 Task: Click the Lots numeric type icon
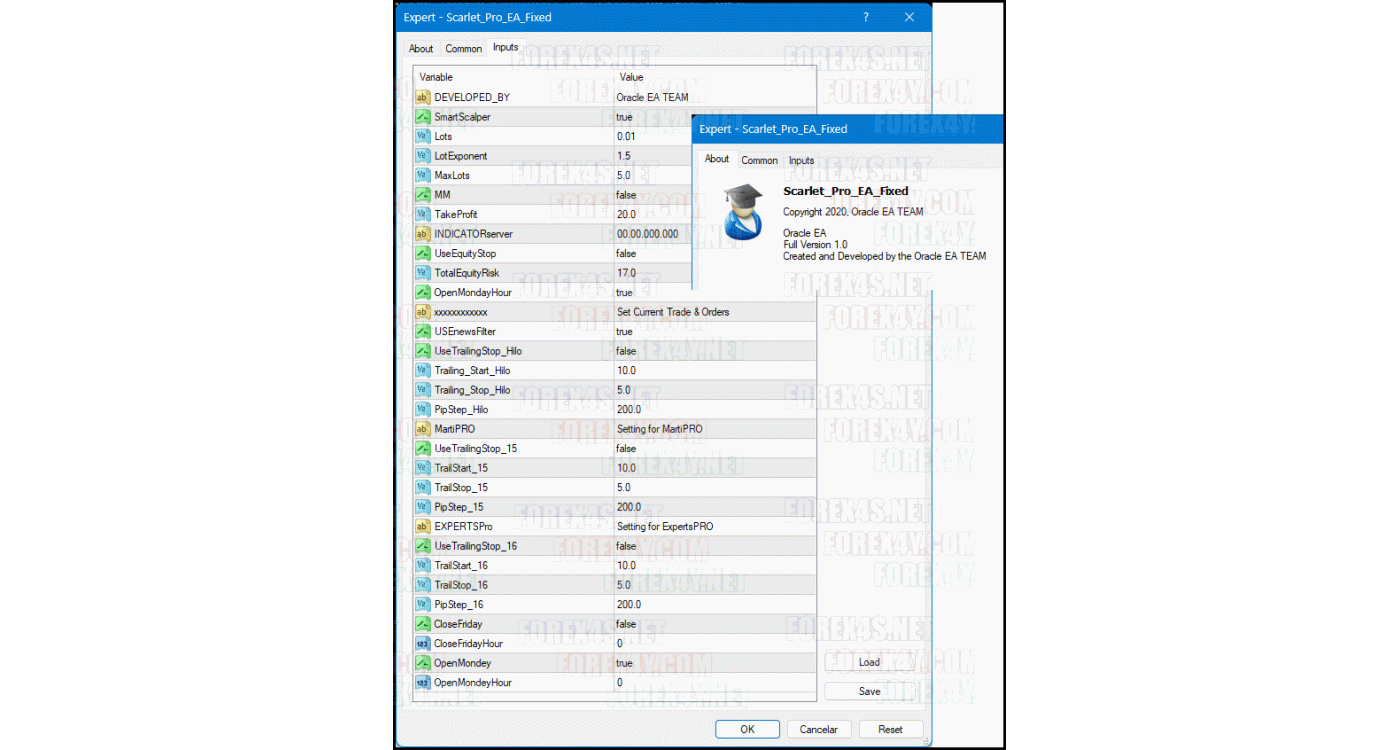[x=423, y=136]
